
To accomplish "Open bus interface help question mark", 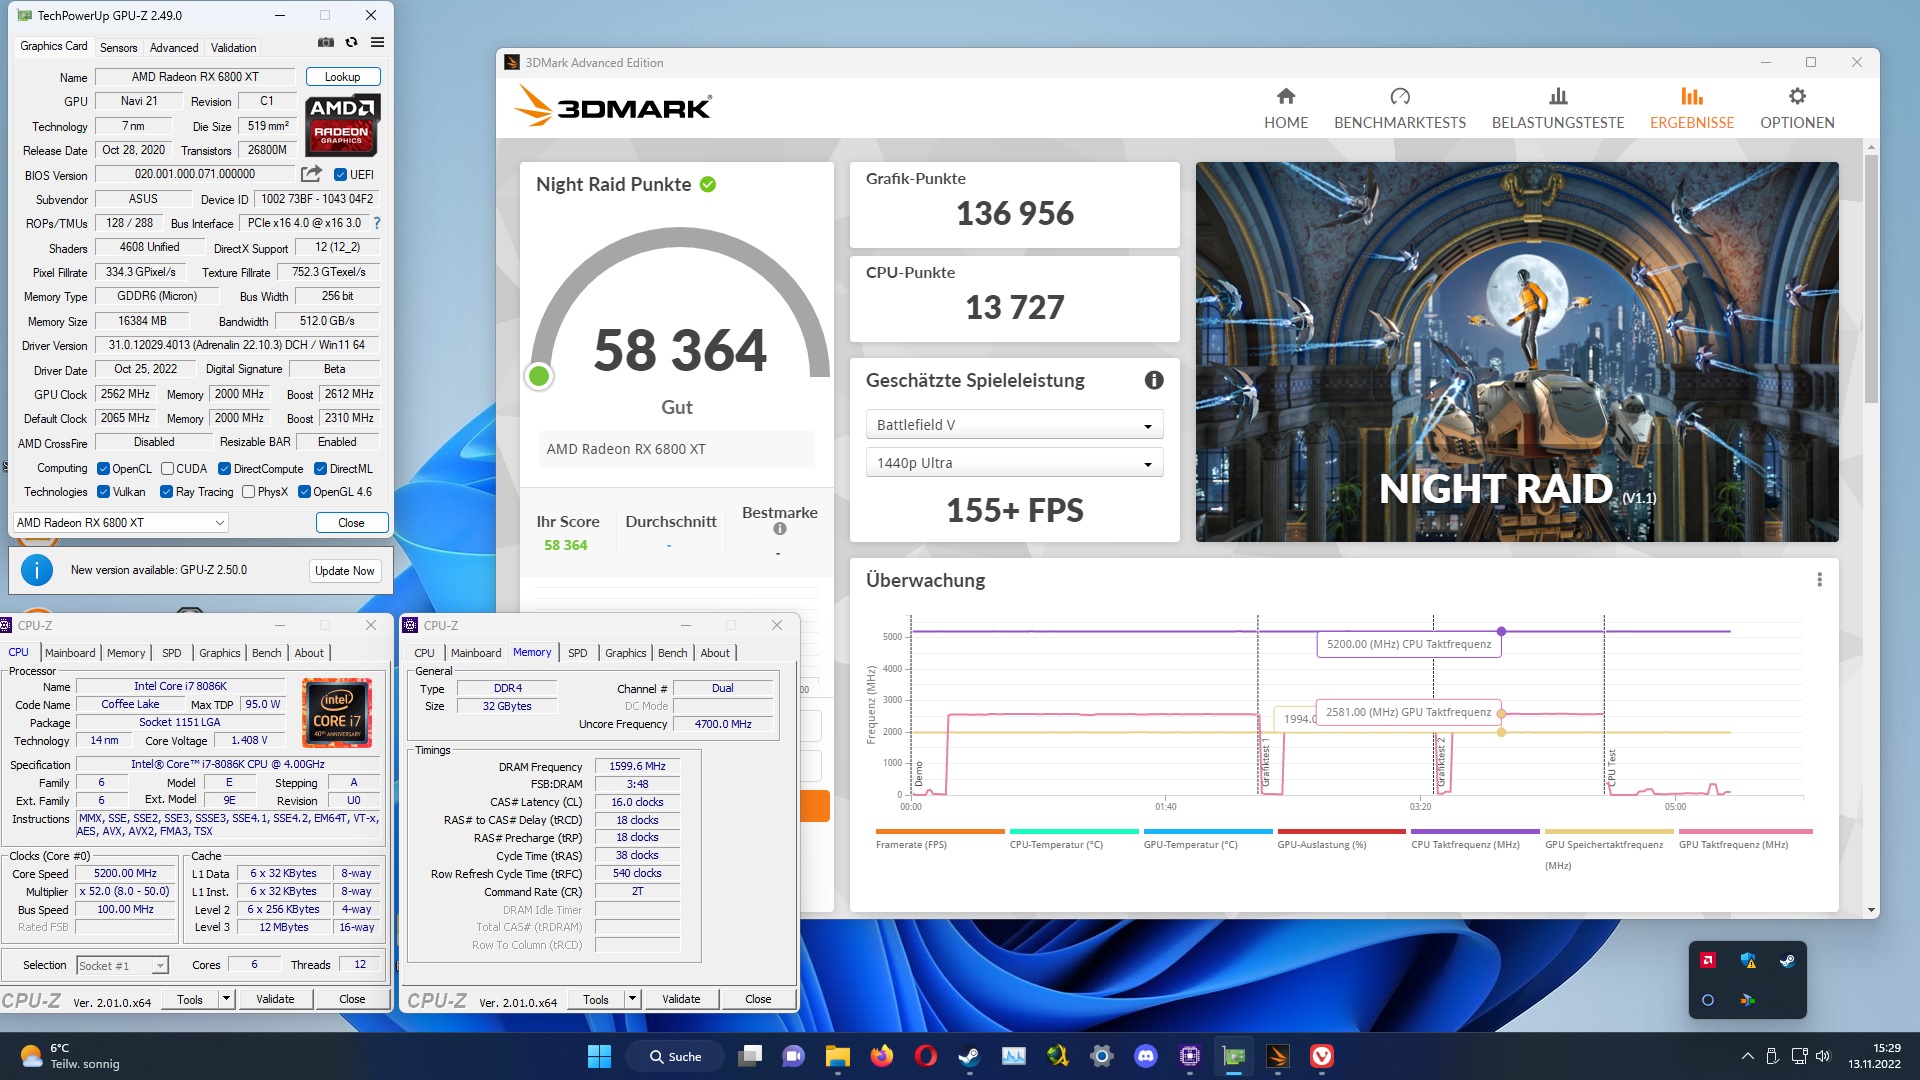I will pyautogui.click(x=377, y=223).
